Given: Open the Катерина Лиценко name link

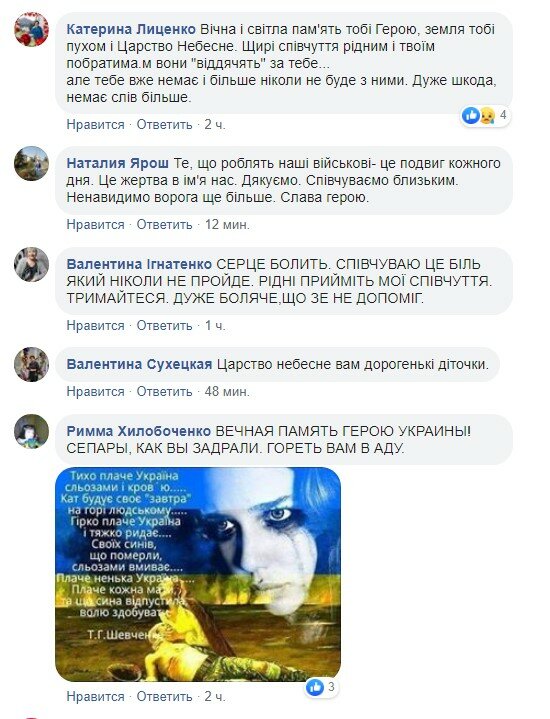Looking at the screenshot, I should 131,29.
